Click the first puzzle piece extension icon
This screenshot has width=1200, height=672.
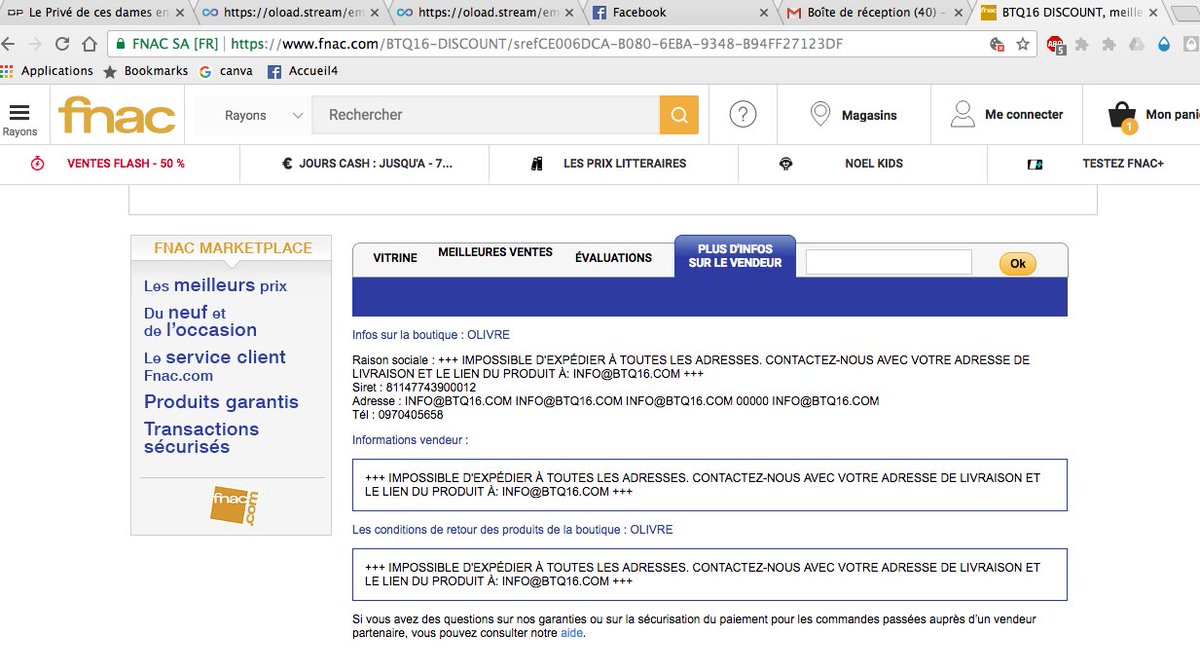1082,44
